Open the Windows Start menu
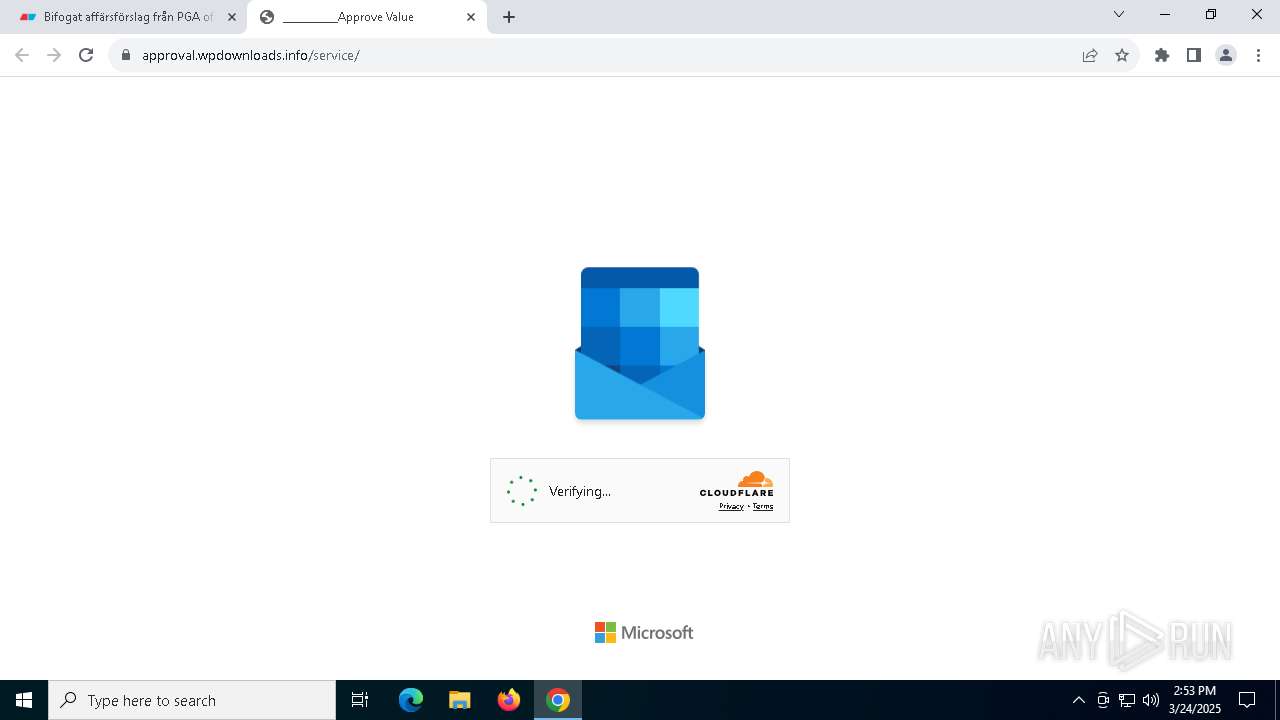 [24, 700]
